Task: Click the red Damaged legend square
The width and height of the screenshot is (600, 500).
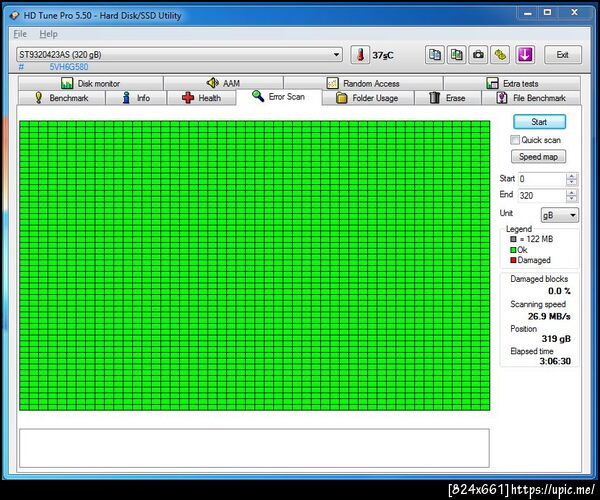Action: point(513,261)
